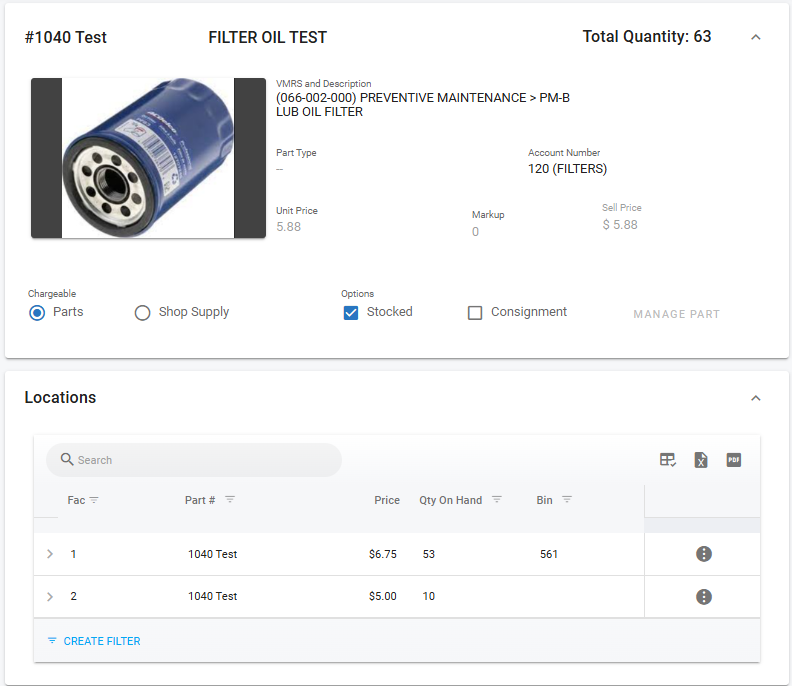Export locations table as PDF
Screen dimensions: 792x686
click(733, 460)
